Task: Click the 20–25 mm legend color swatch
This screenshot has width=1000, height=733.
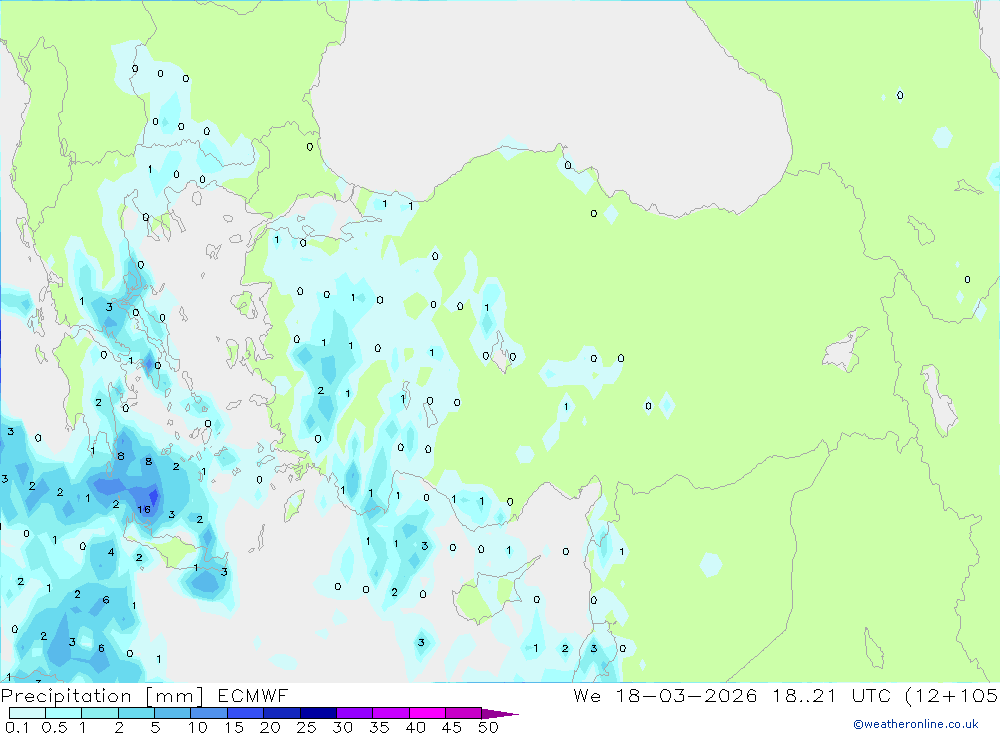Action: (282, 713)
